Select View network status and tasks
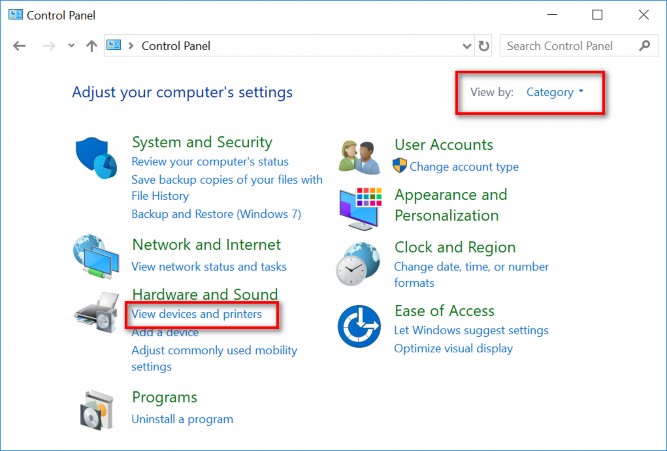 tap(209, 267)
